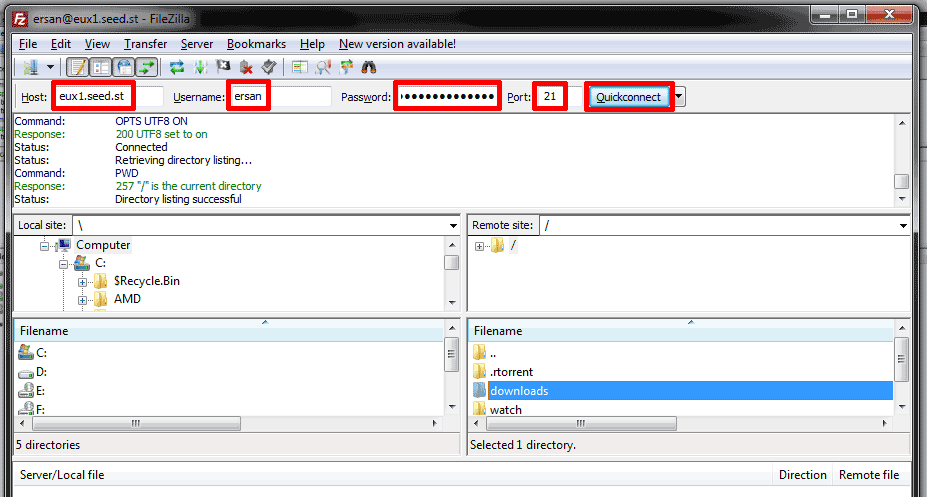Viewport: 927px width, 497px height.
Task: Sort local files by Filename header
Action: 229,331
